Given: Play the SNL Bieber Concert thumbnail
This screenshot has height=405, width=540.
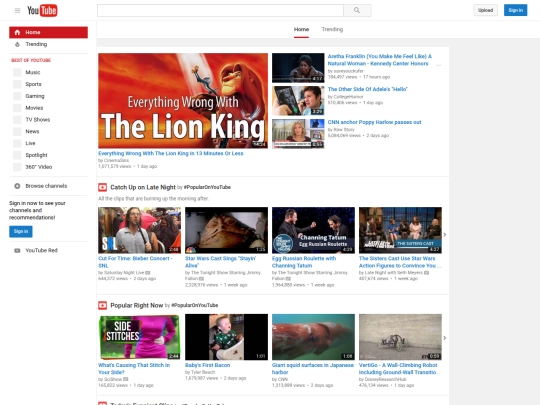Looking at the screenshot, I should [x=139, y=230].
